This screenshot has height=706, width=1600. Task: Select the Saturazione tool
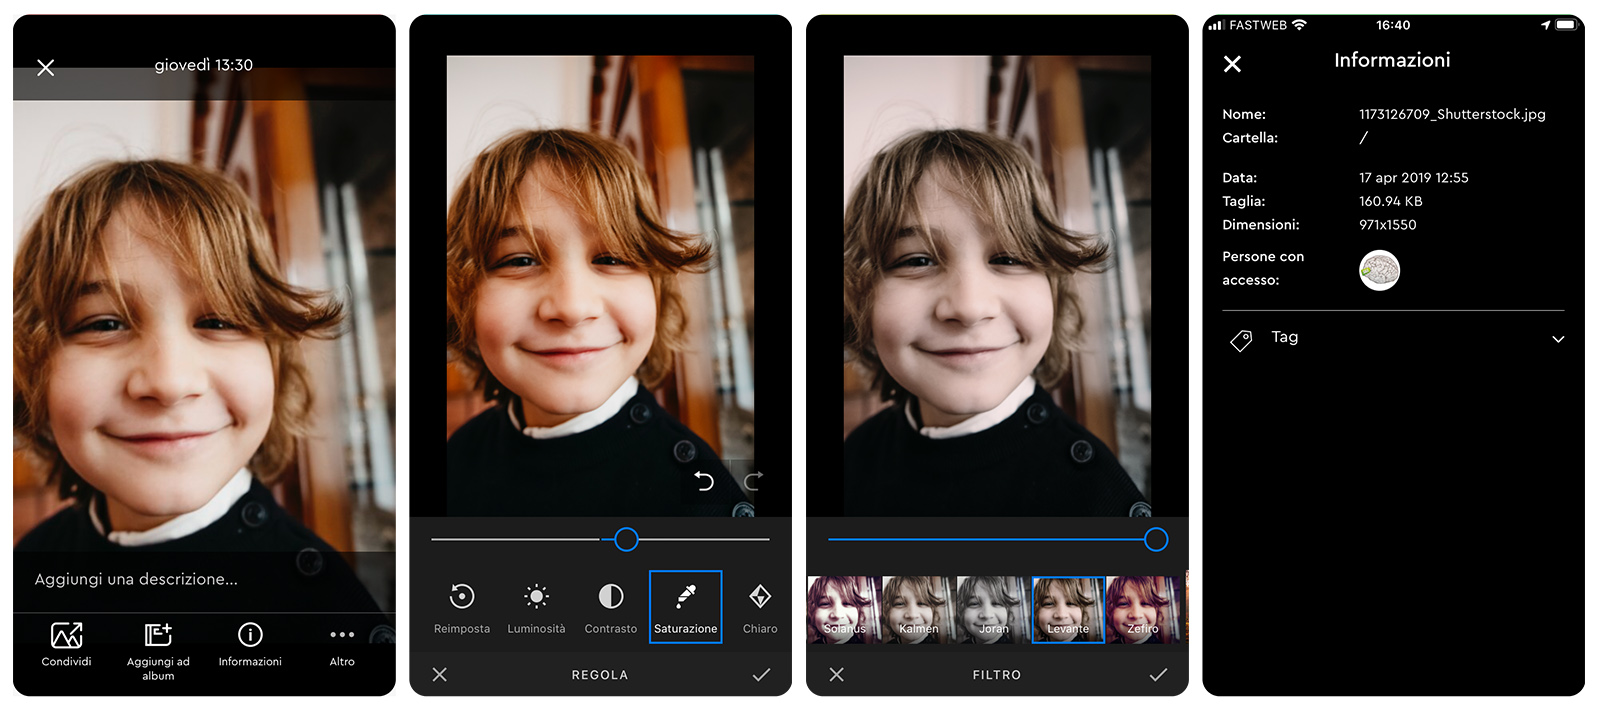pos(686,607)
